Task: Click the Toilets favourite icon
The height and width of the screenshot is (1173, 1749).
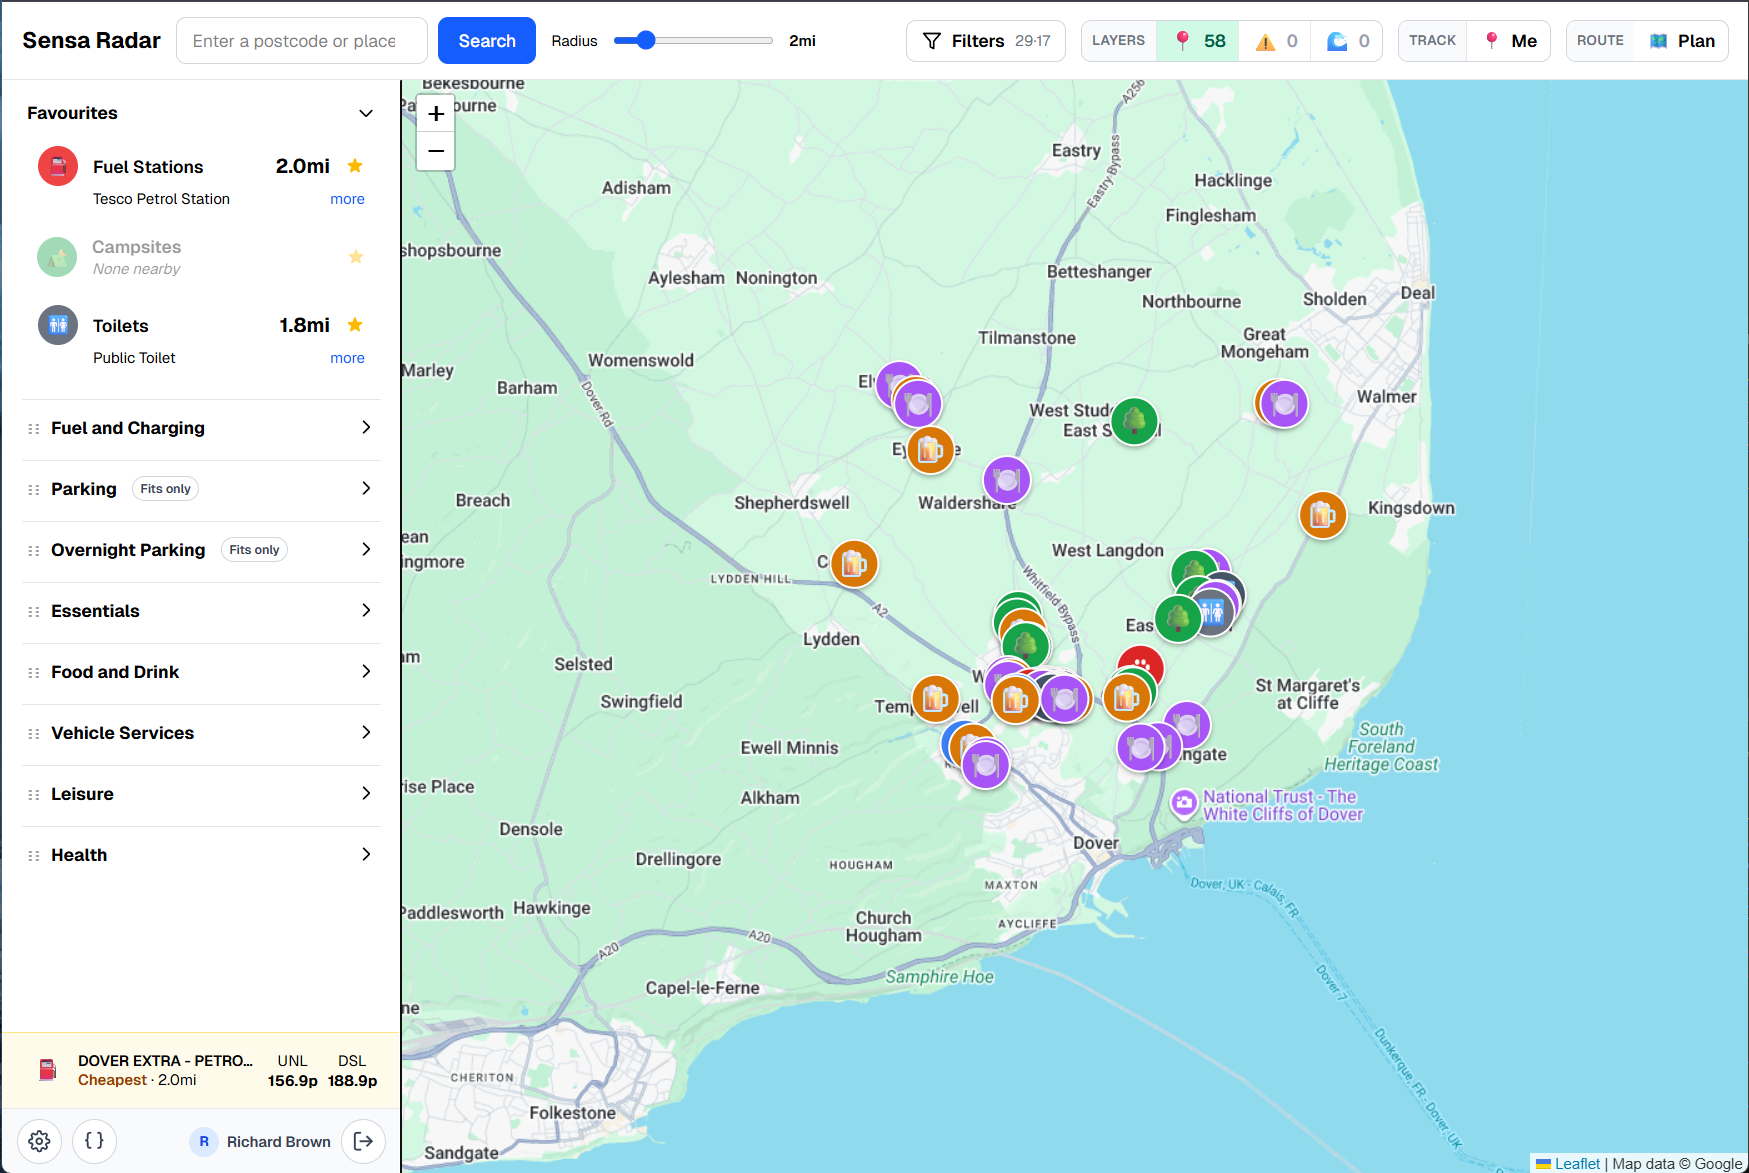Action: click(58, 325)
